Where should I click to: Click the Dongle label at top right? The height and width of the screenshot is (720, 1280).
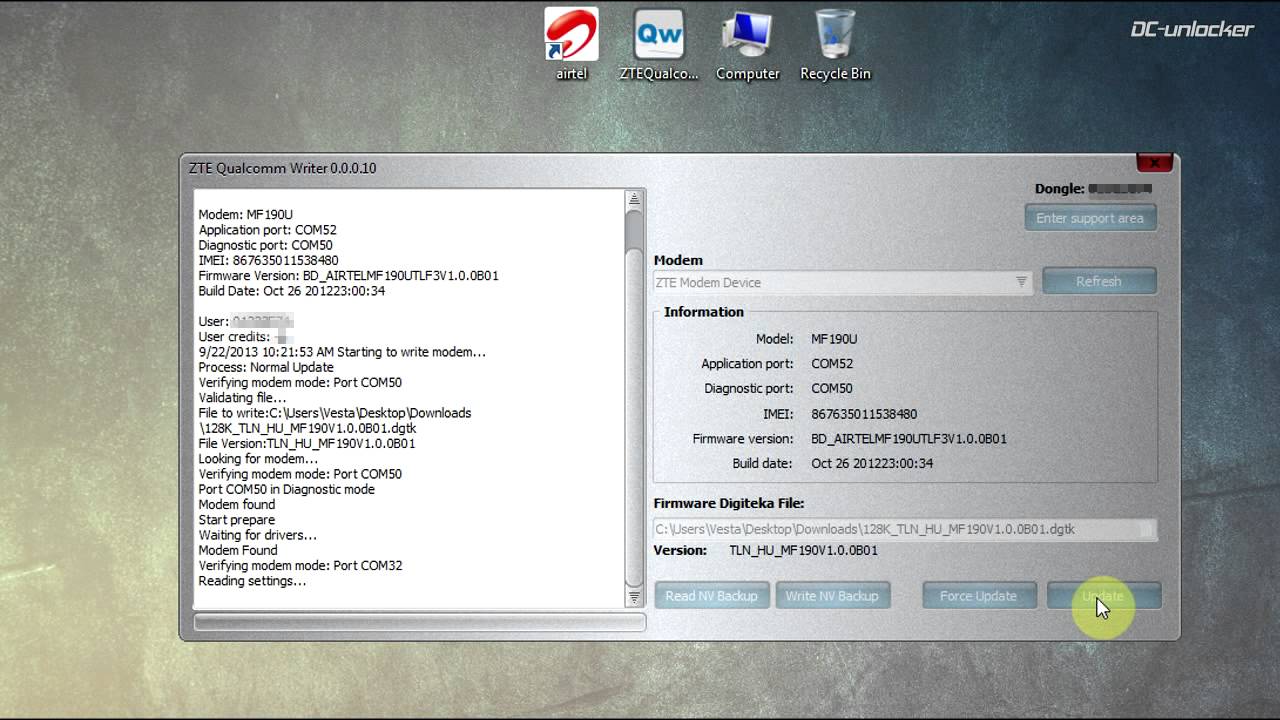click(x=1060, y=188)
